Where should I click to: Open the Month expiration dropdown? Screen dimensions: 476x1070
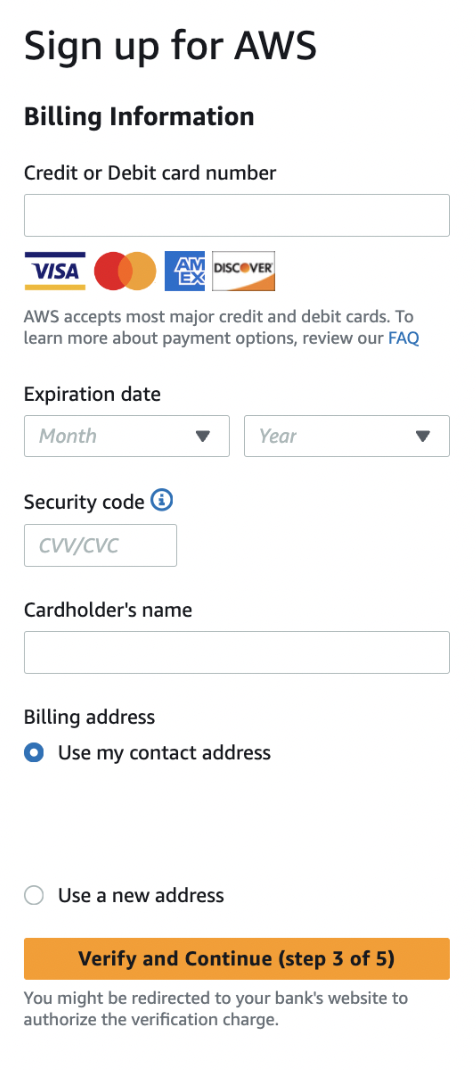[127, 436]
